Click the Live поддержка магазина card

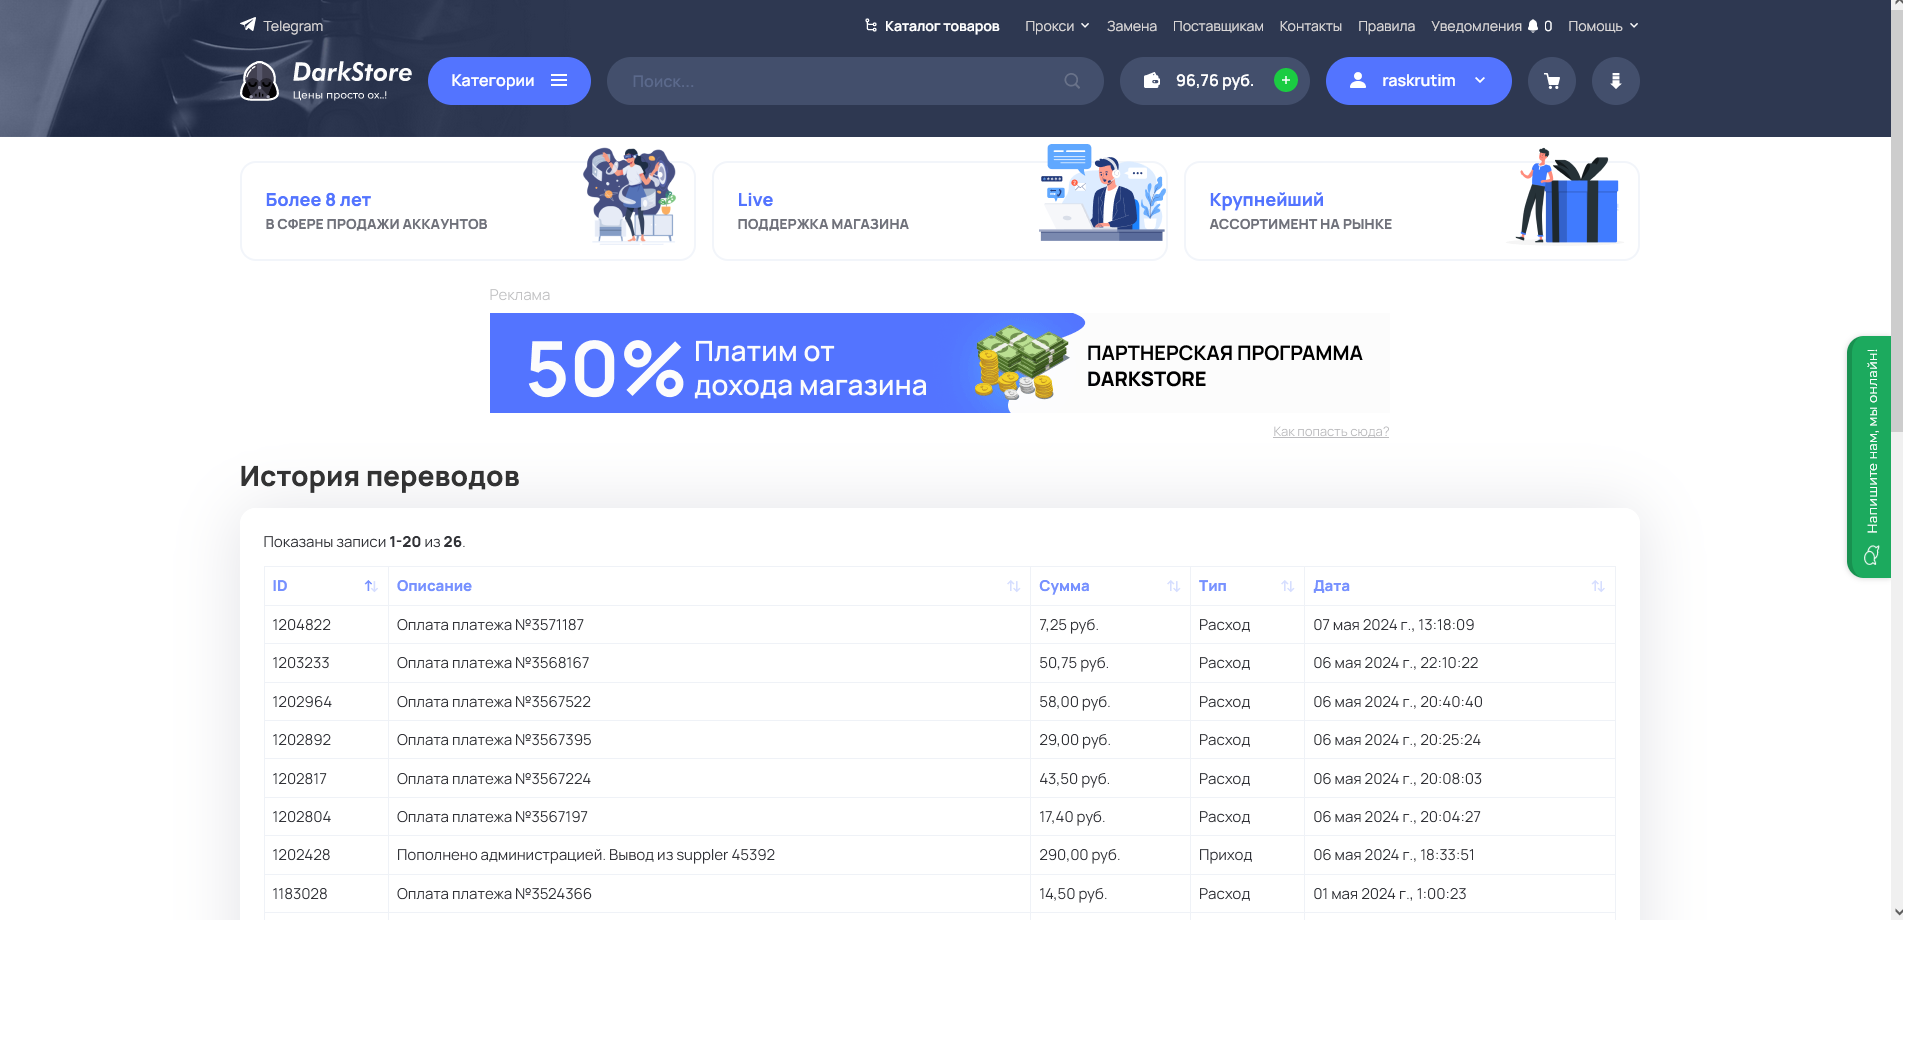click(x=940, y=211)
